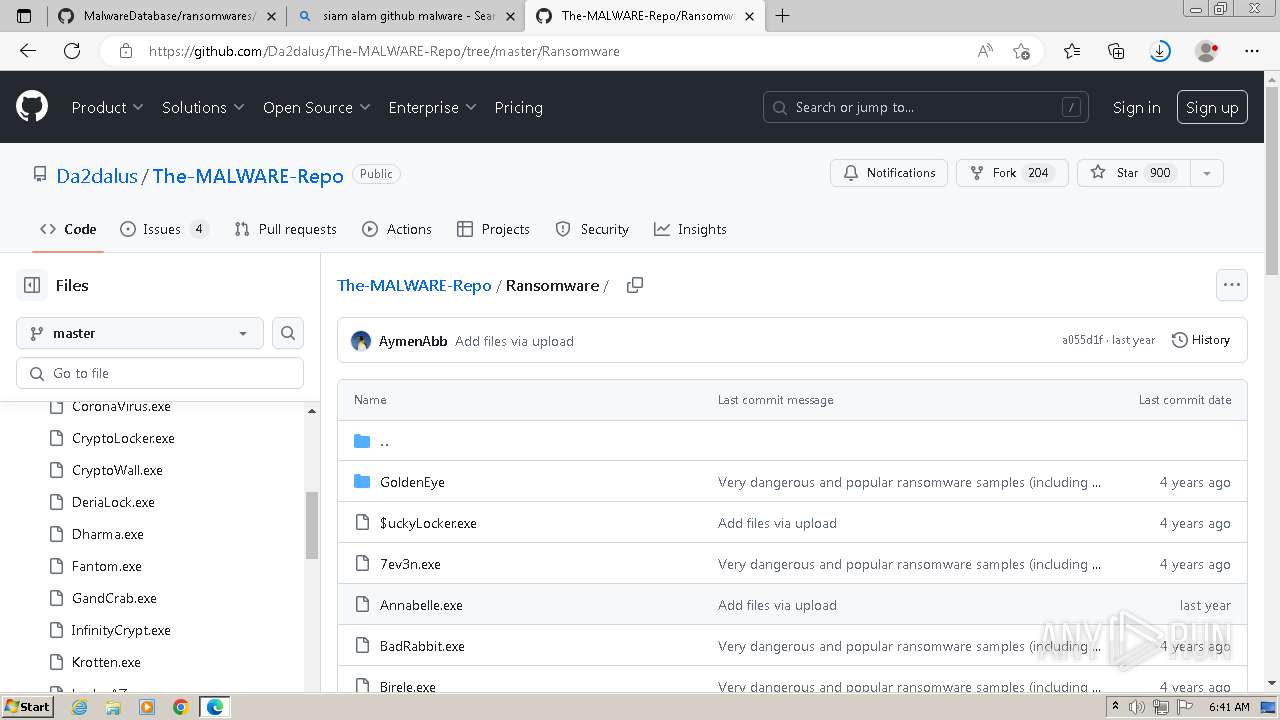Click the file tree scrollbar thumb

311,526
